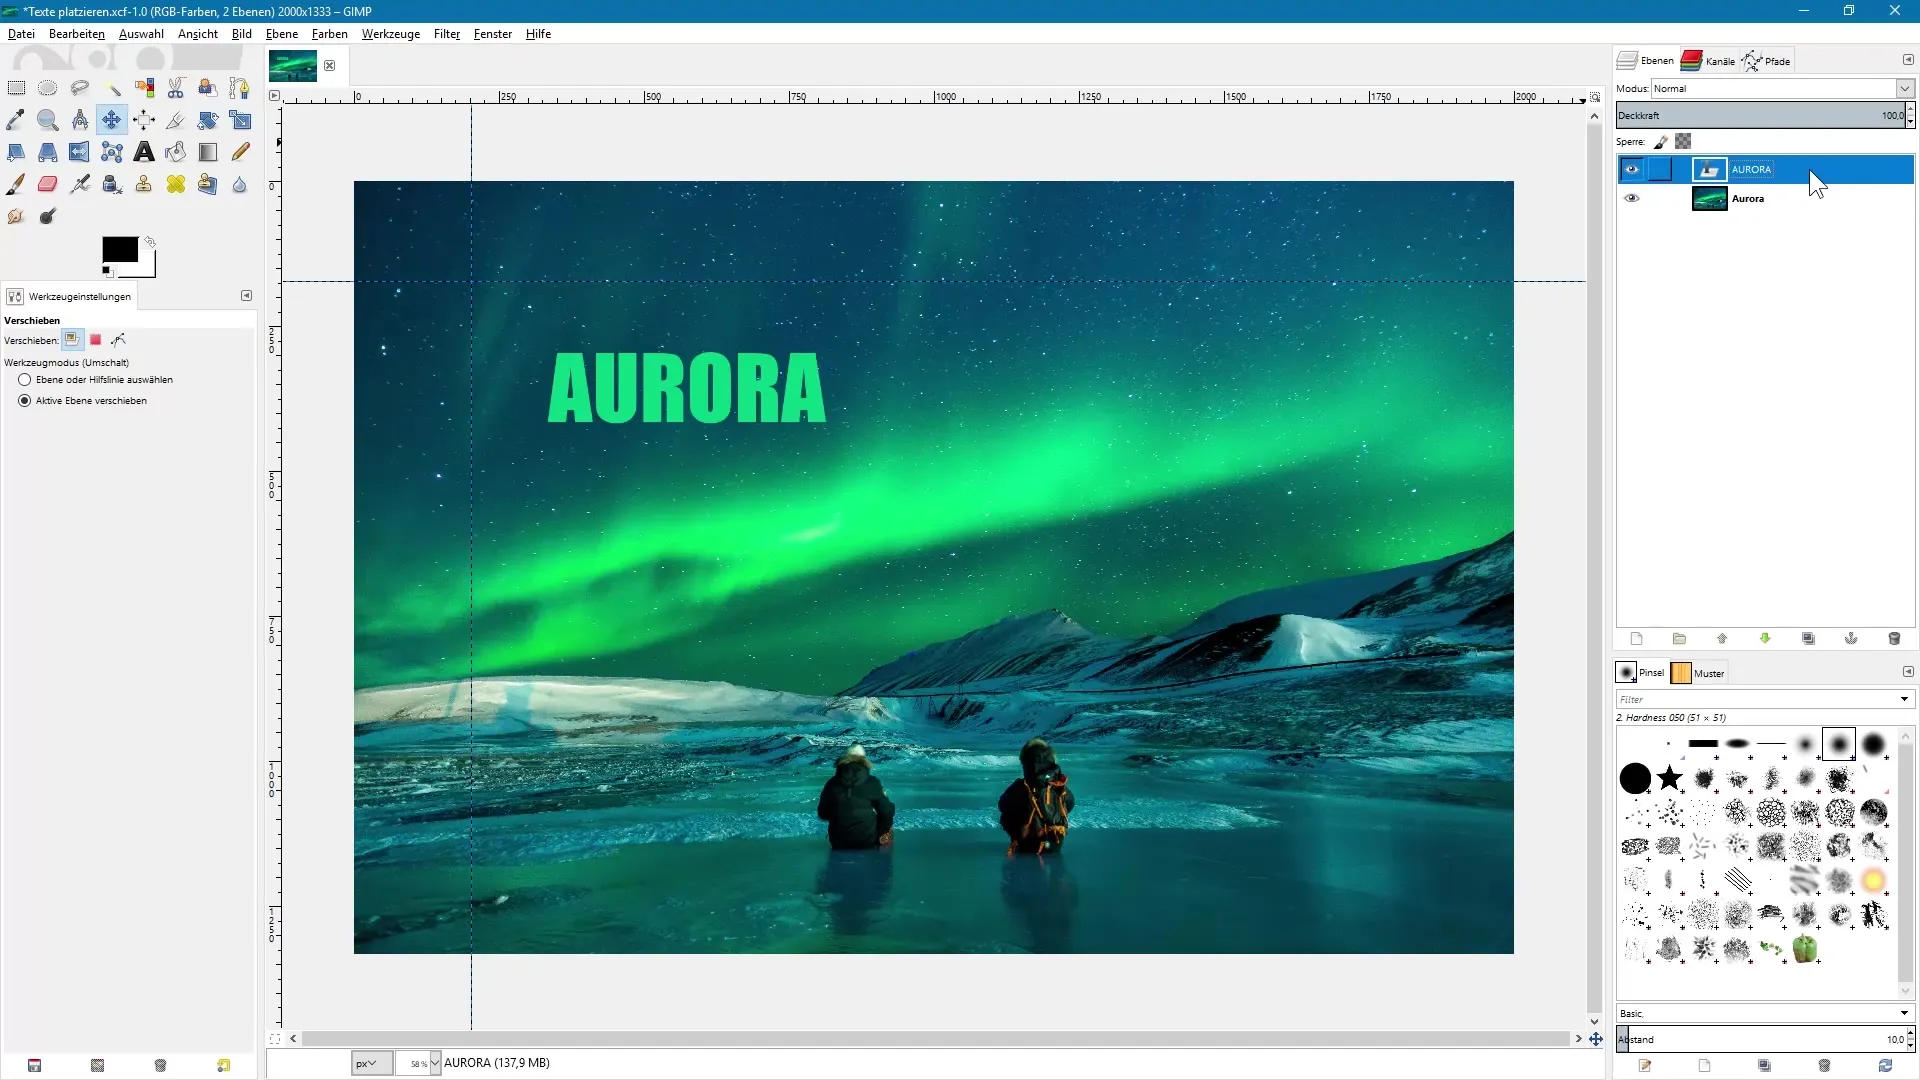Select the Cage Transform tool
Screen dimensions: 1920x1080
point(112,152)
